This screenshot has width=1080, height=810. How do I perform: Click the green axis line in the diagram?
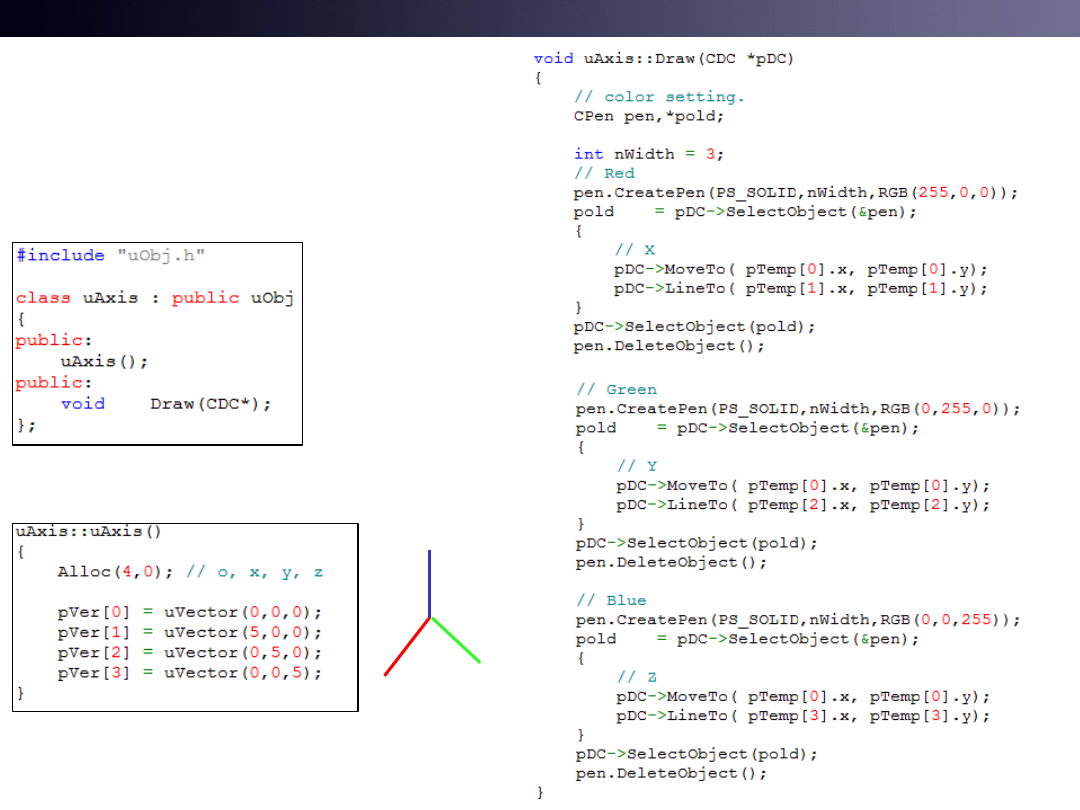pyautogui.click(x=456, y=640)
